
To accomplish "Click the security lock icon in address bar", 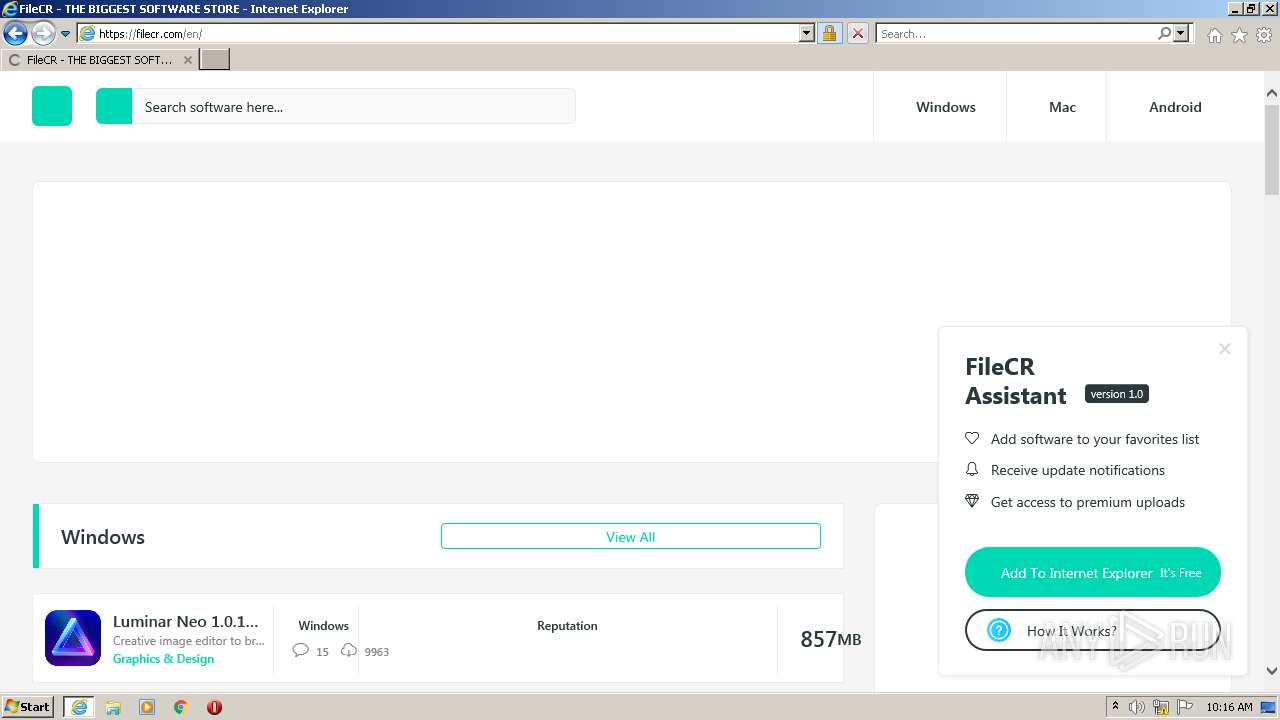I will coord(829,34).
